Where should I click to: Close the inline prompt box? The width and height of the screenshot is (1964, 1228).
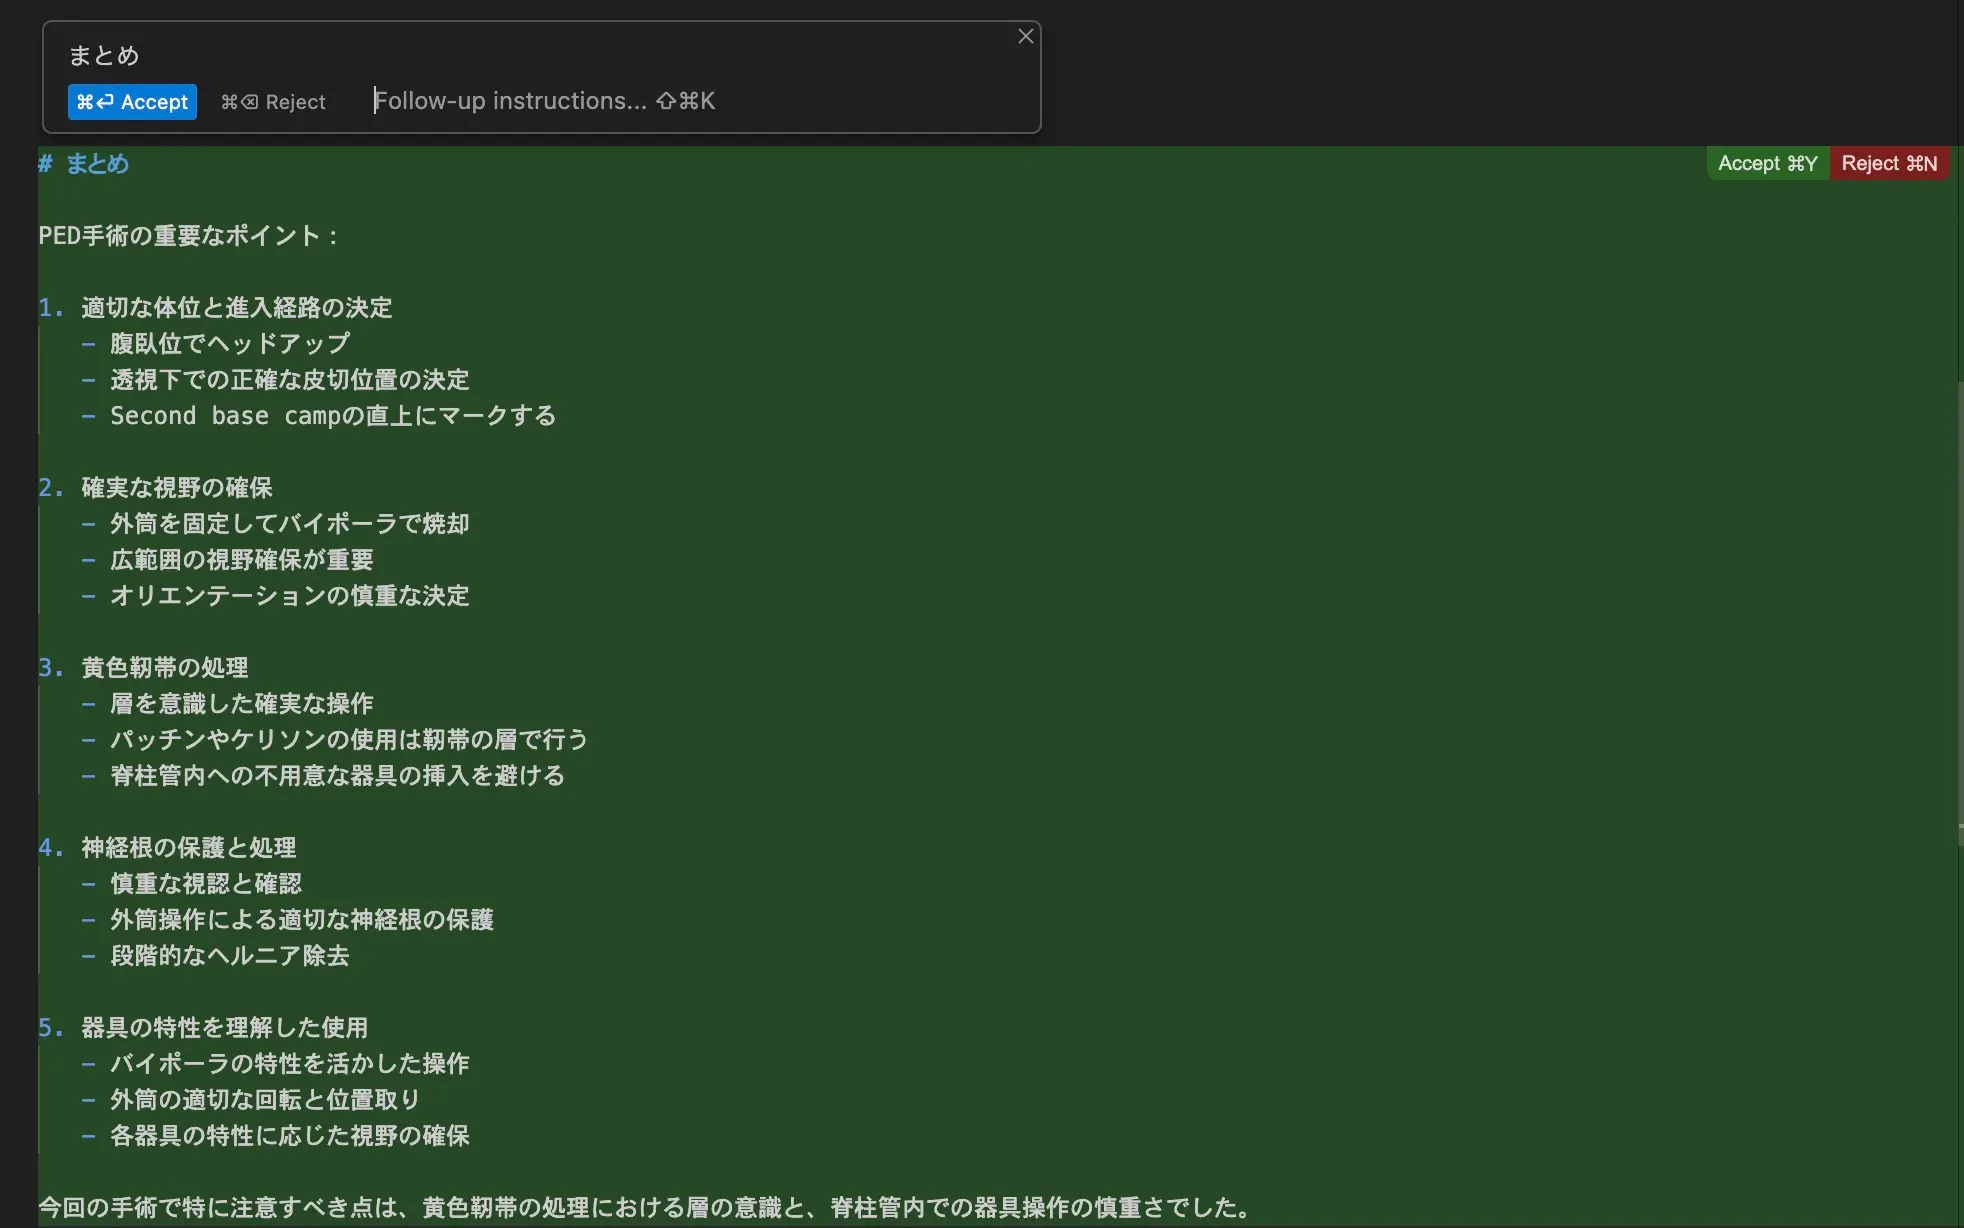[1025, 37]
